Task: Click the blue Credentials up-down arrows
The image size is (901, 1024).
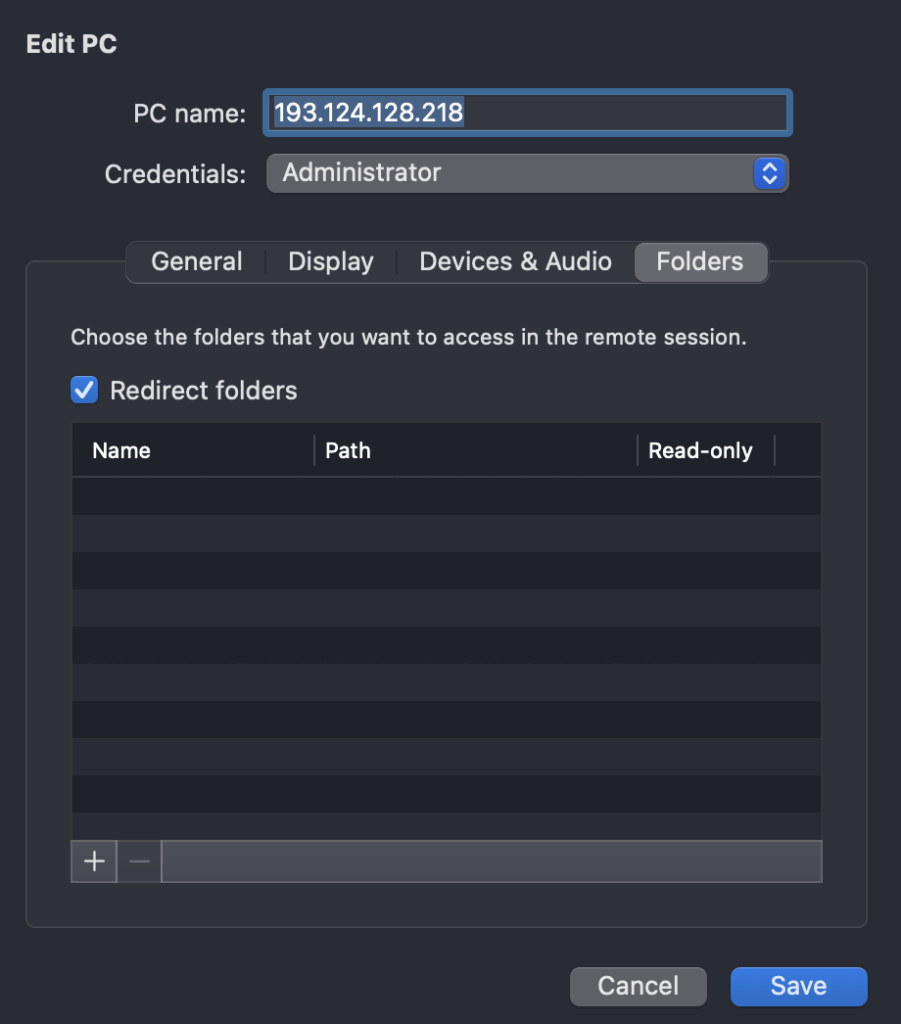Action: coord(769,173)
